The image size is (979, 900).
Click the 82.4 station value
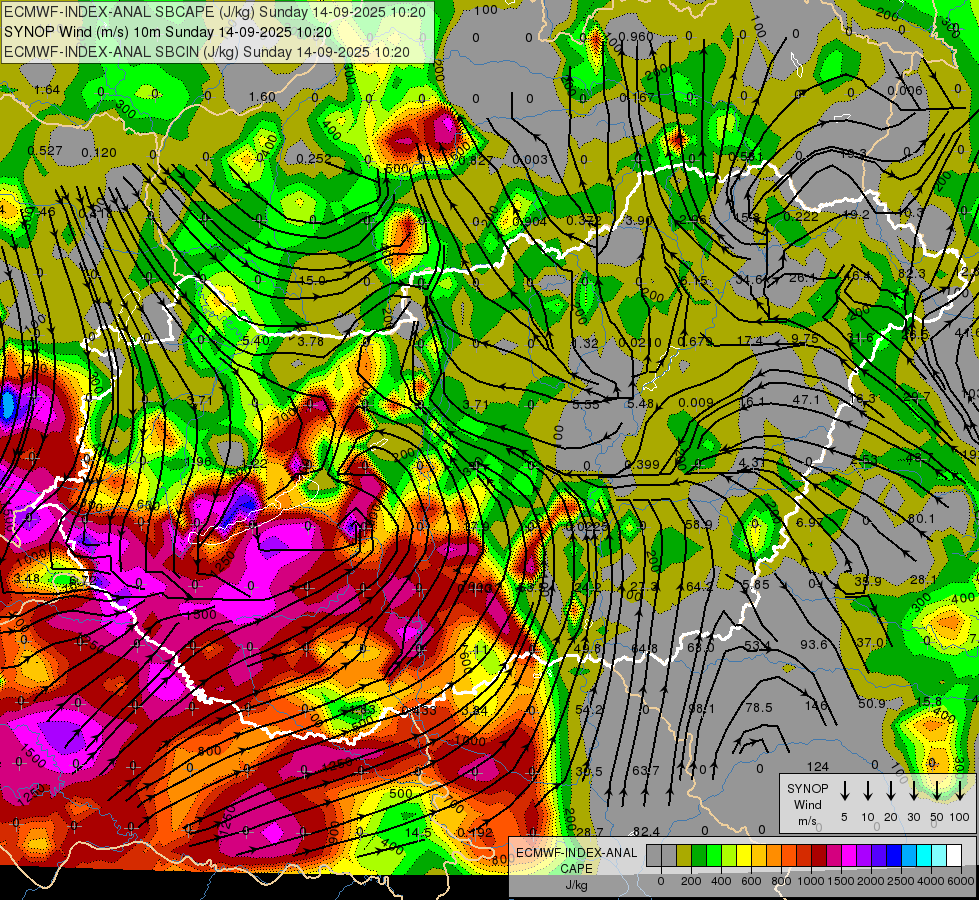(x=646, y=831)
